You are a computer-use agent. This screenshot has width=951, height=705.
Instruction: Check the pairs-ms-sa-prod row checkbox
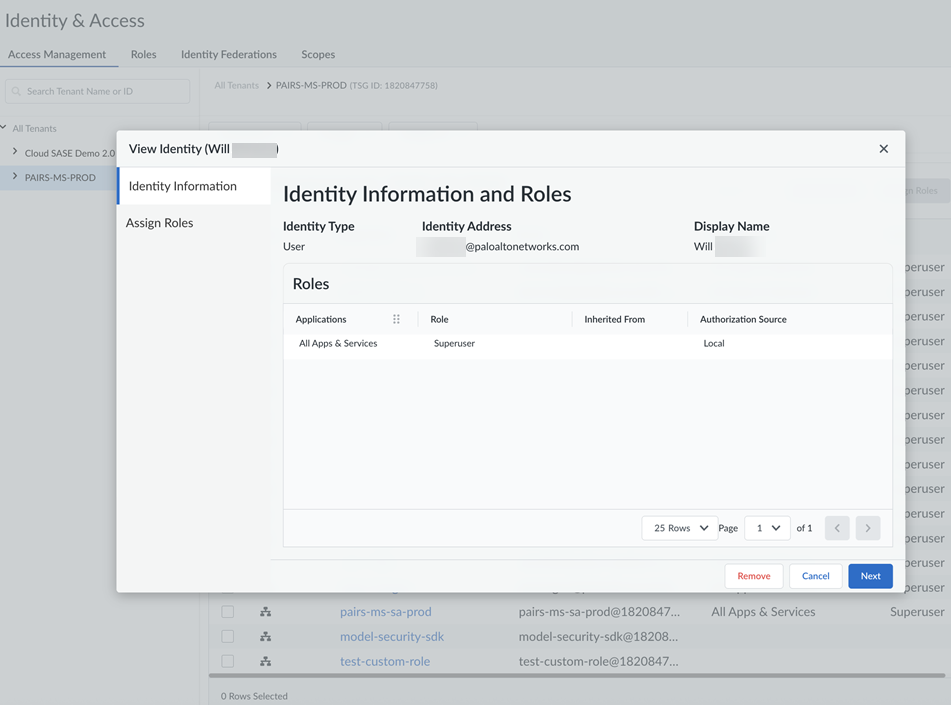coord(228,612)
